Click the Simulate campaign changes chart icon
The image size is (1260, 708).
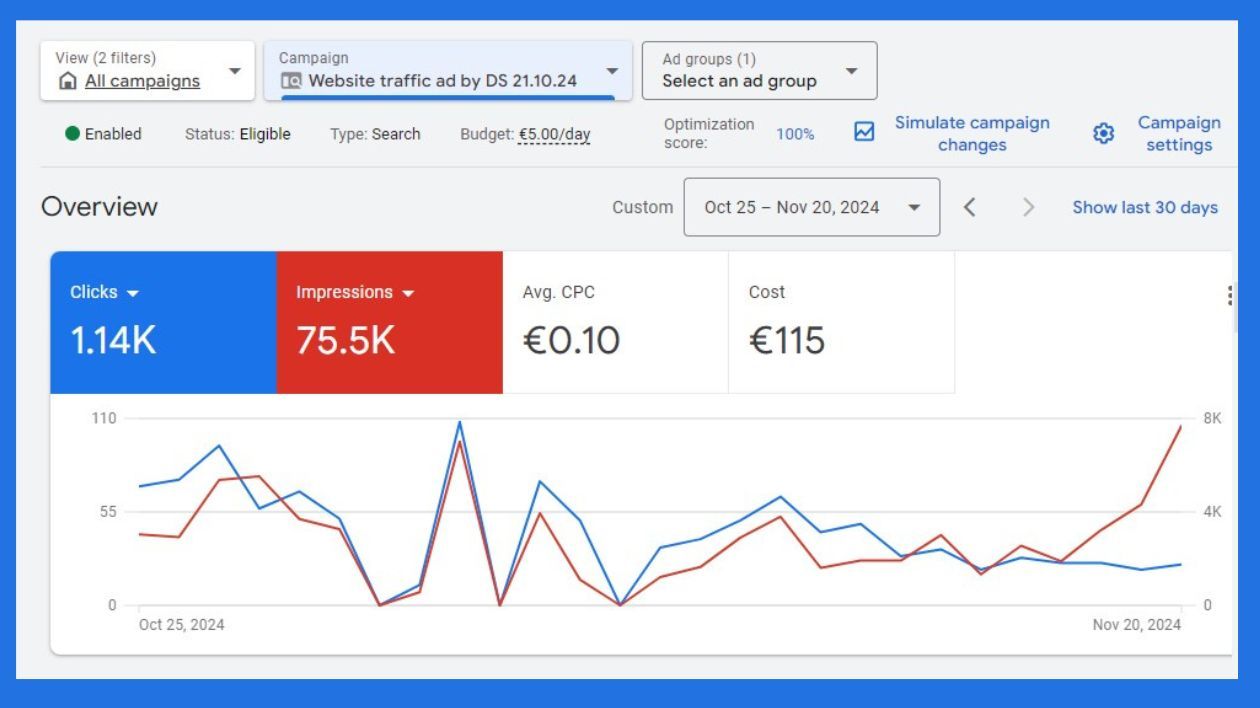point(864,132)
